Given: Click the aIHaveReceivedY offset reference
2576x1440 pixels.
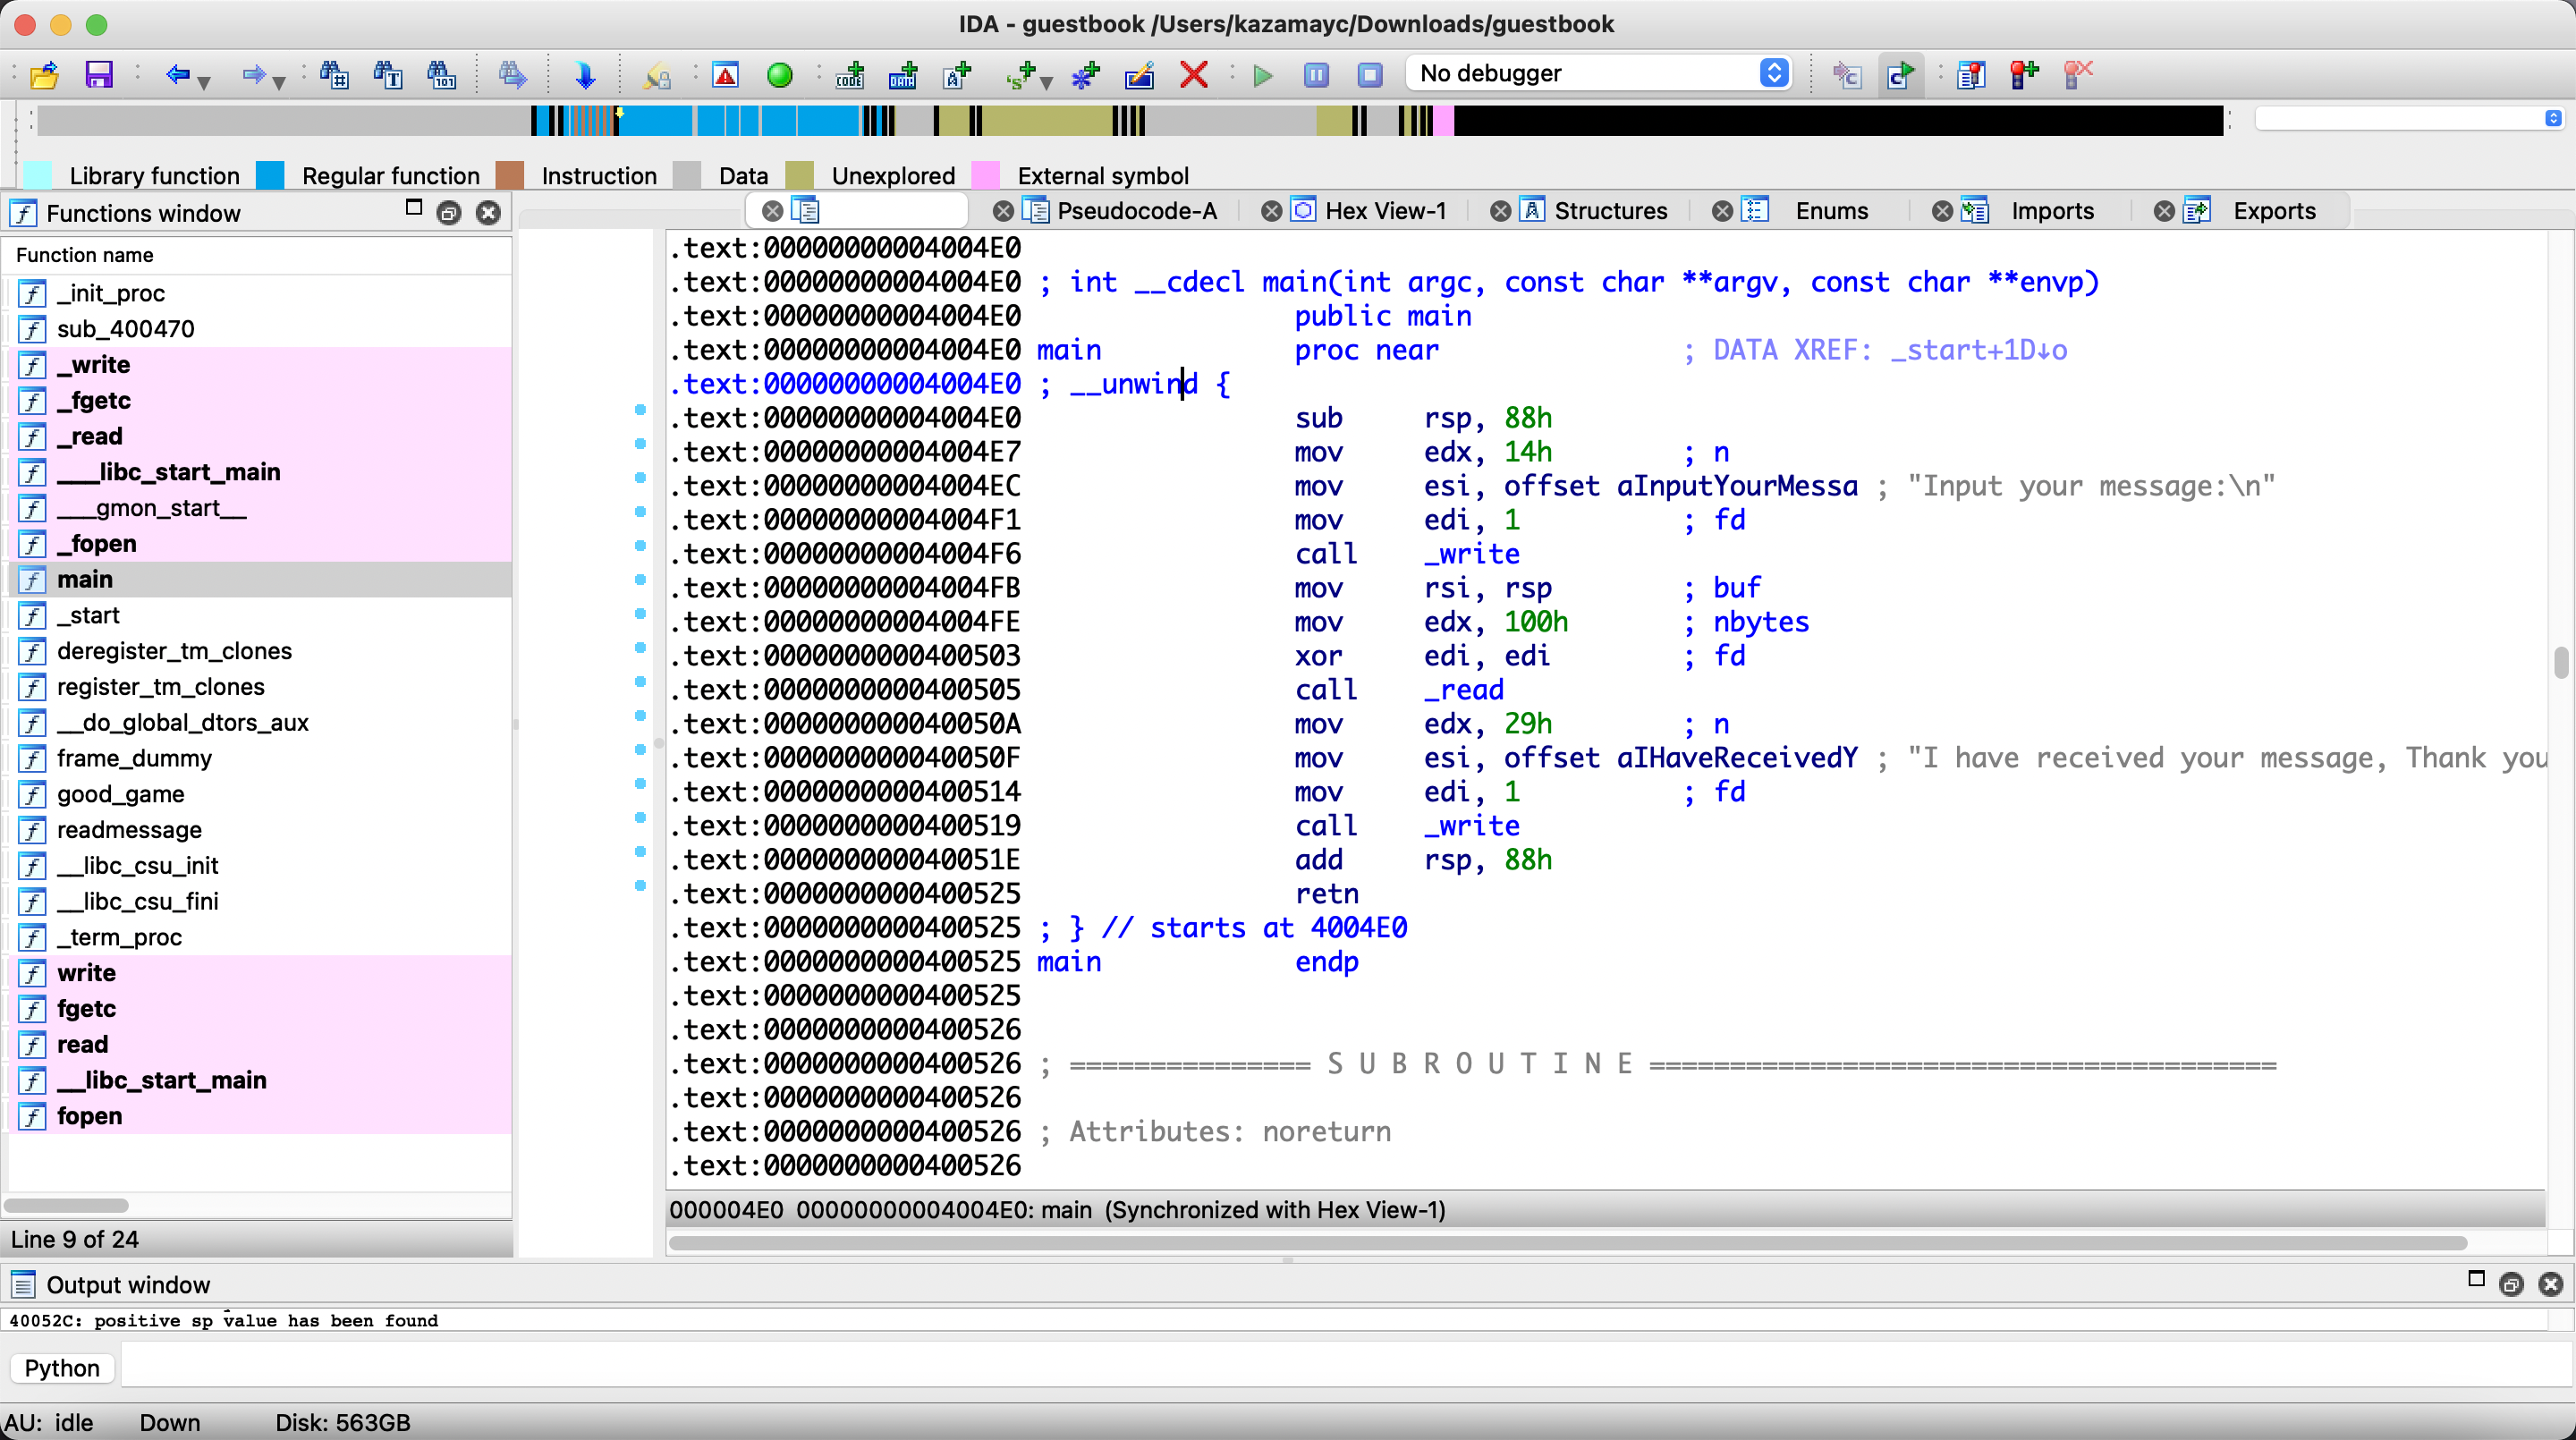Looking at the screenshot, I should pyautogui.click(x=1737, y=758).
